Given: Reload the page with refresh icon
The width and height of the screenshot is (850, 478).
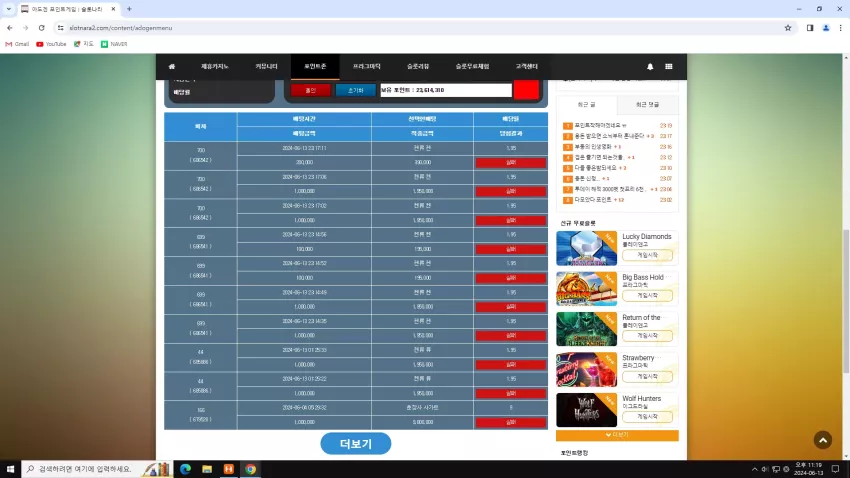Looking at the screenshot, I should click(41, 28).
